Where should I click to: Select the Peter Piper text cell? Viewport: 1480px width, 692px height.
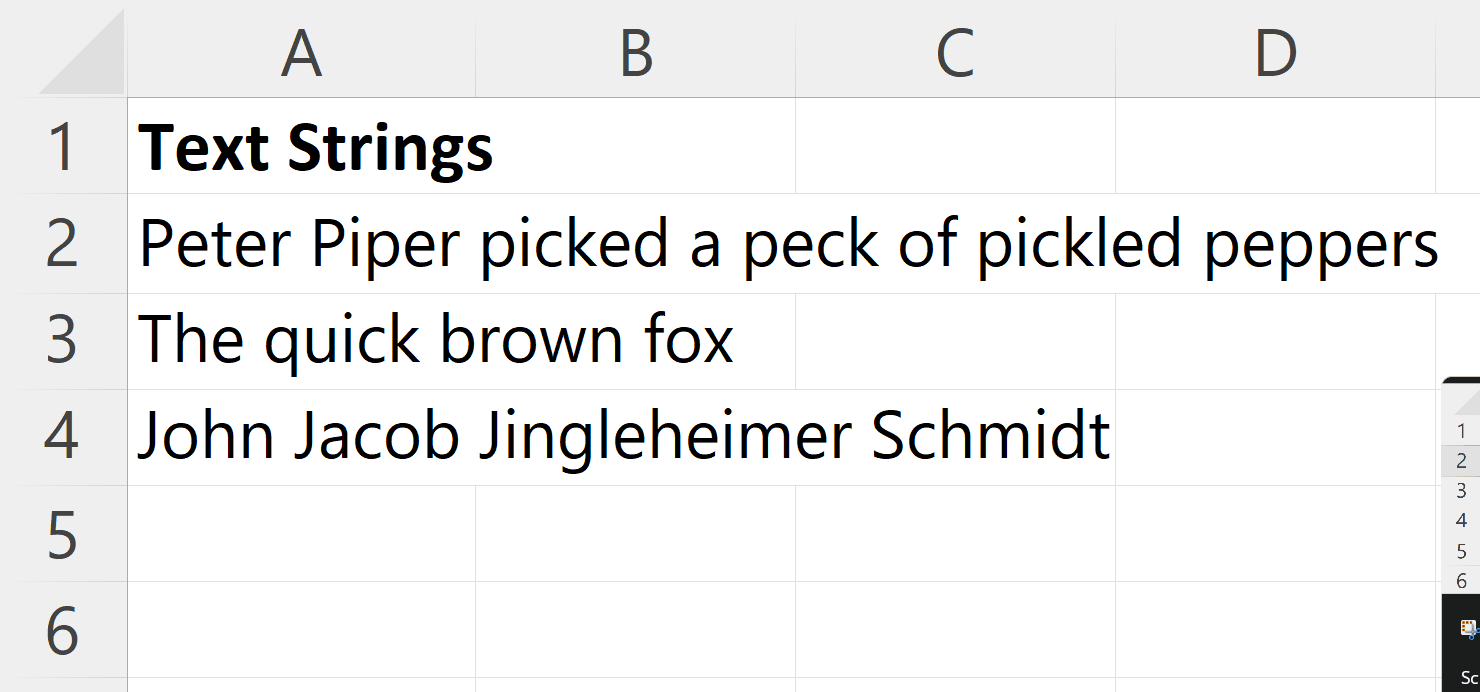pyautogui.click(x=301, y=243)
